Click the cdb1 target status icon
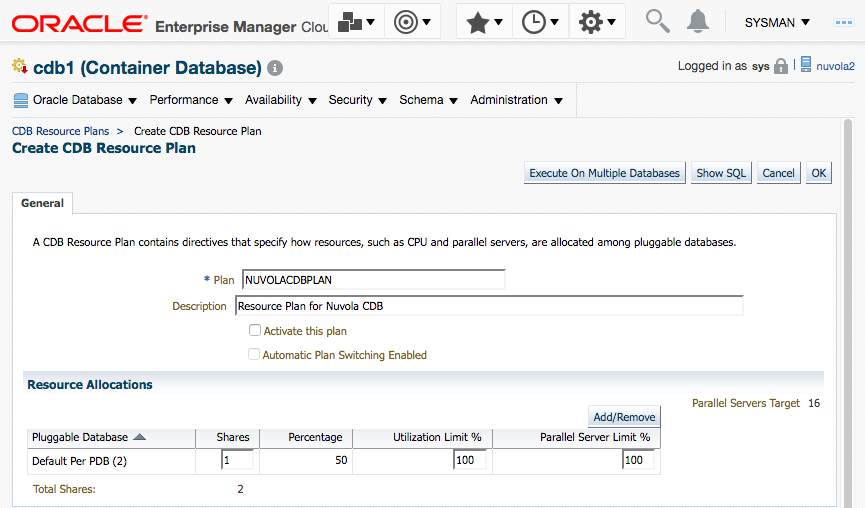 (20, 66)
